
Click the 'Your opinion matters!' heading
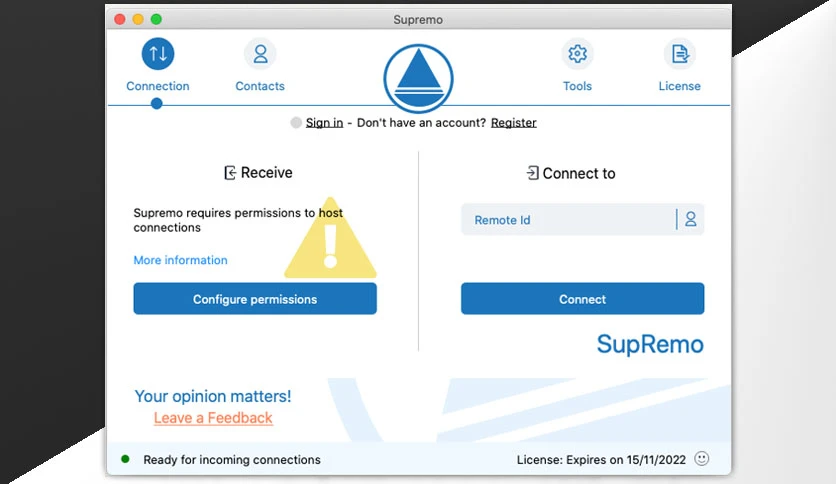pos(213,396)
